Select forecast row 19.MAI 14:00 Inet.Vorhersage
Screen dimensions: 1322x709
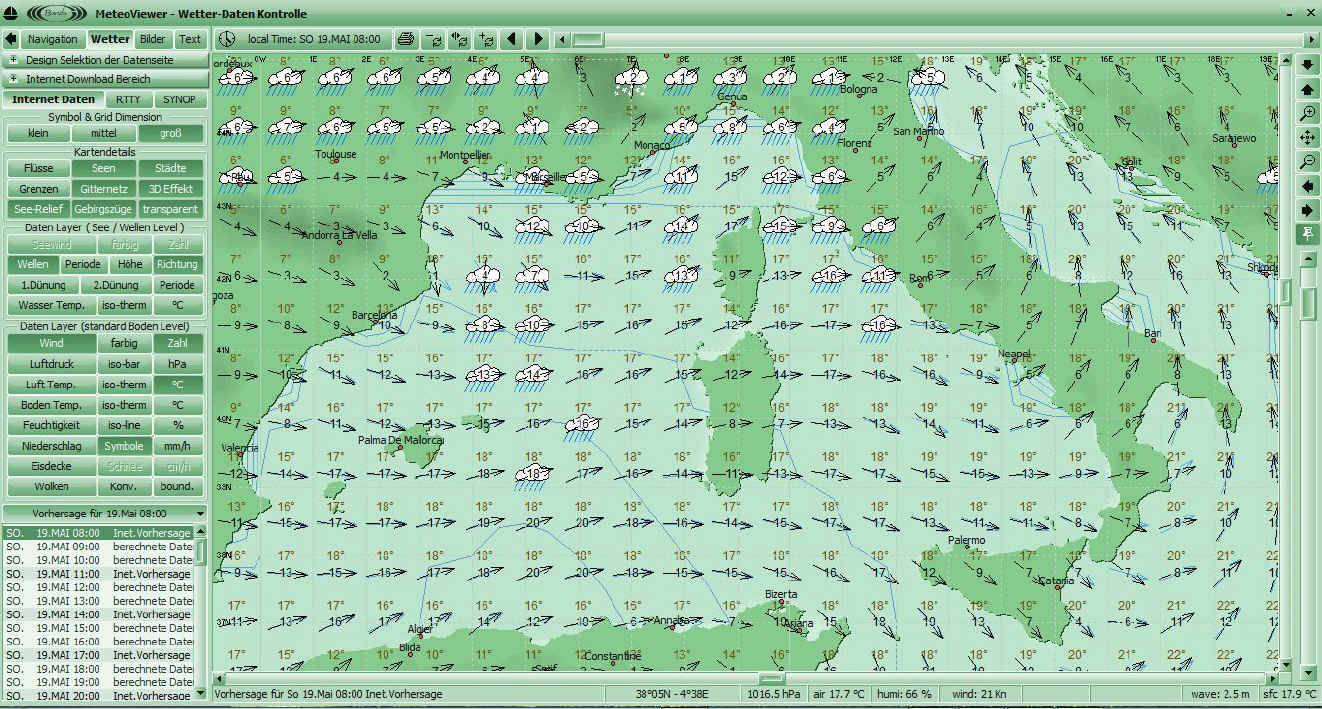coord(98,614)
